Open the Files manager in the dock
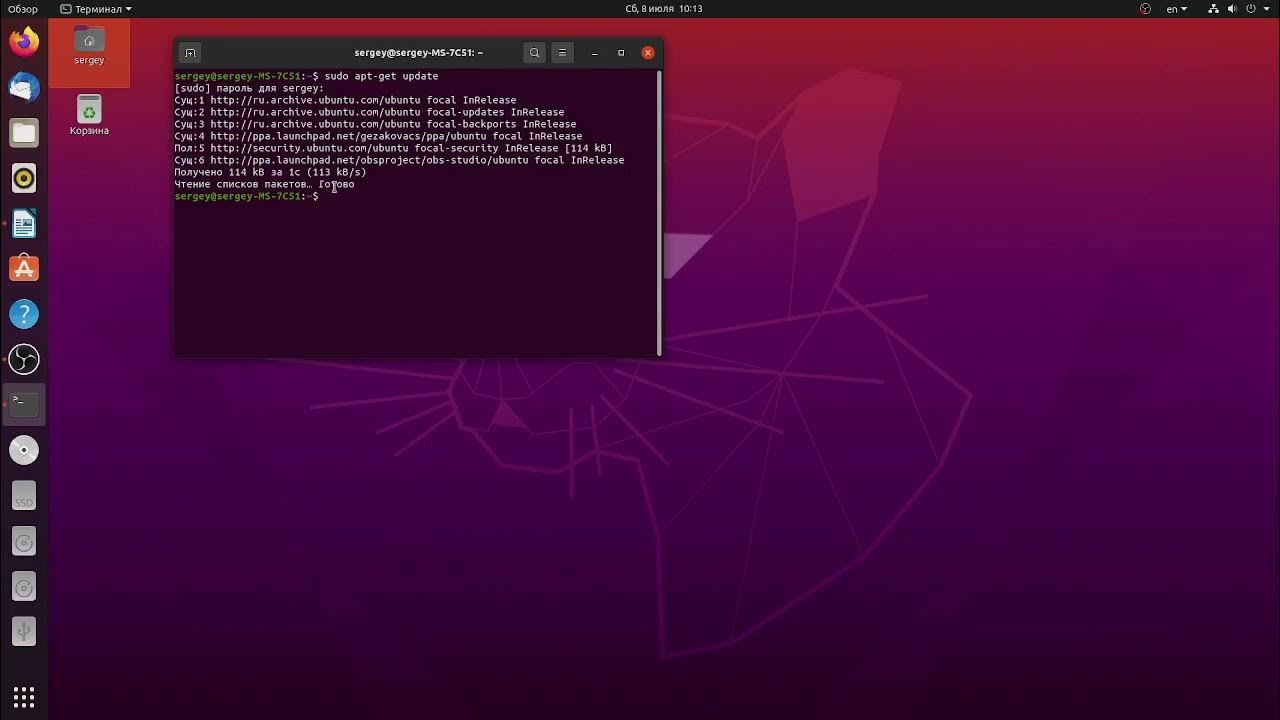1280x720 pixels. tap(24, 132)
